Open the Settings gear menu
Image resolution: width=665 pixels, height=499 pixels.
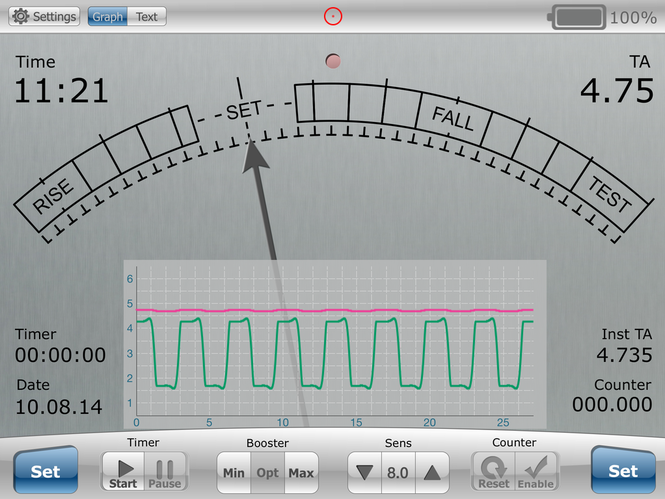[x=43, y=17]
